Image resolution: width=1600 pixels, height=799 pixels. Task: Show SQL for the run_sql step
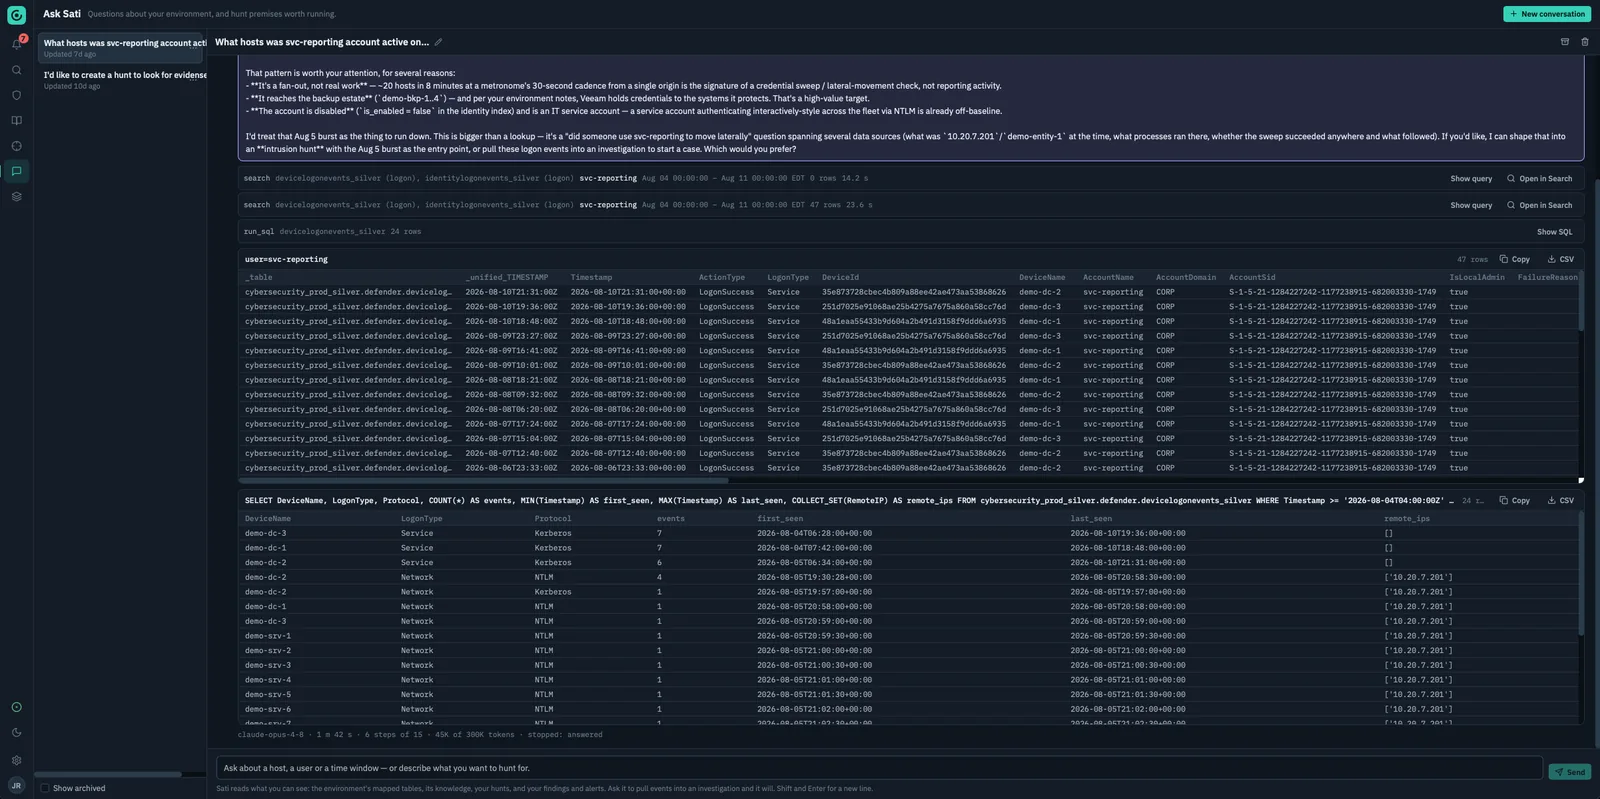(1554, 232)
